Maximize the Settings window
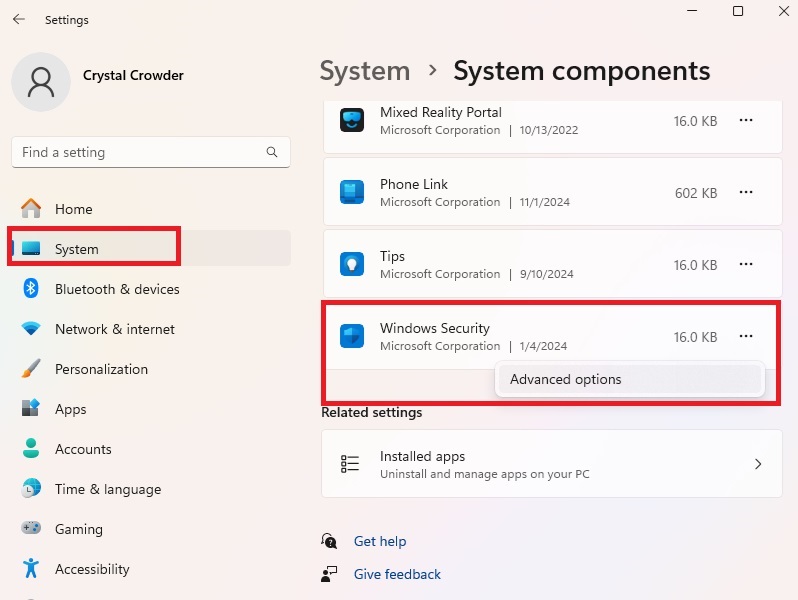Screen dimensions: 798x600 [x=738, y=11]
